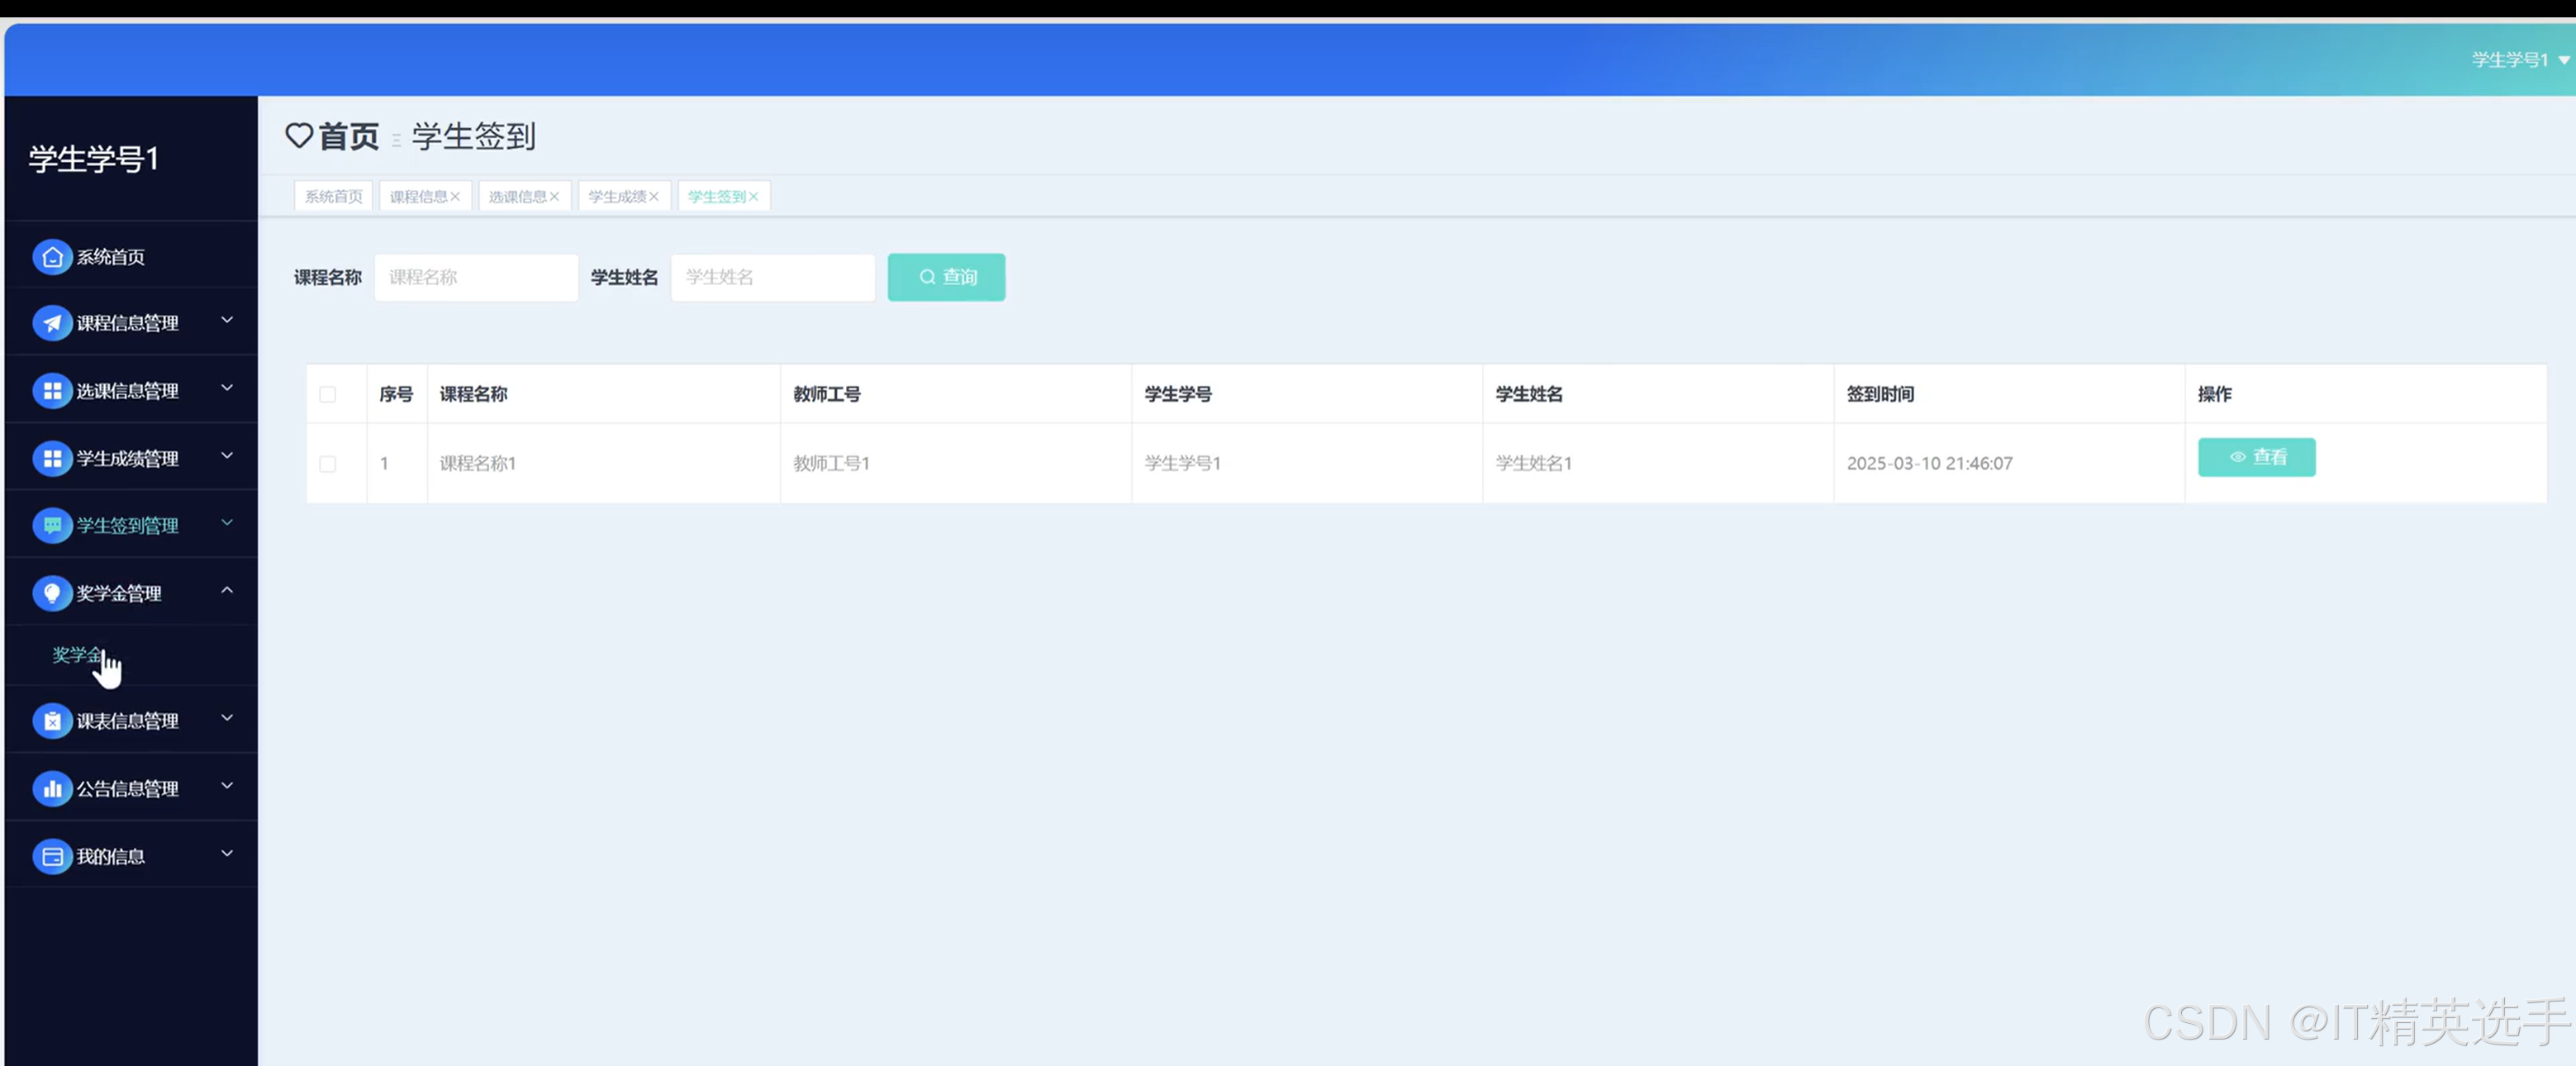The height and width of the screenshot is (1066, 2576).
Task: Collapse the 奖学金管理 menu chevron
Action: (x=227, y=591)
